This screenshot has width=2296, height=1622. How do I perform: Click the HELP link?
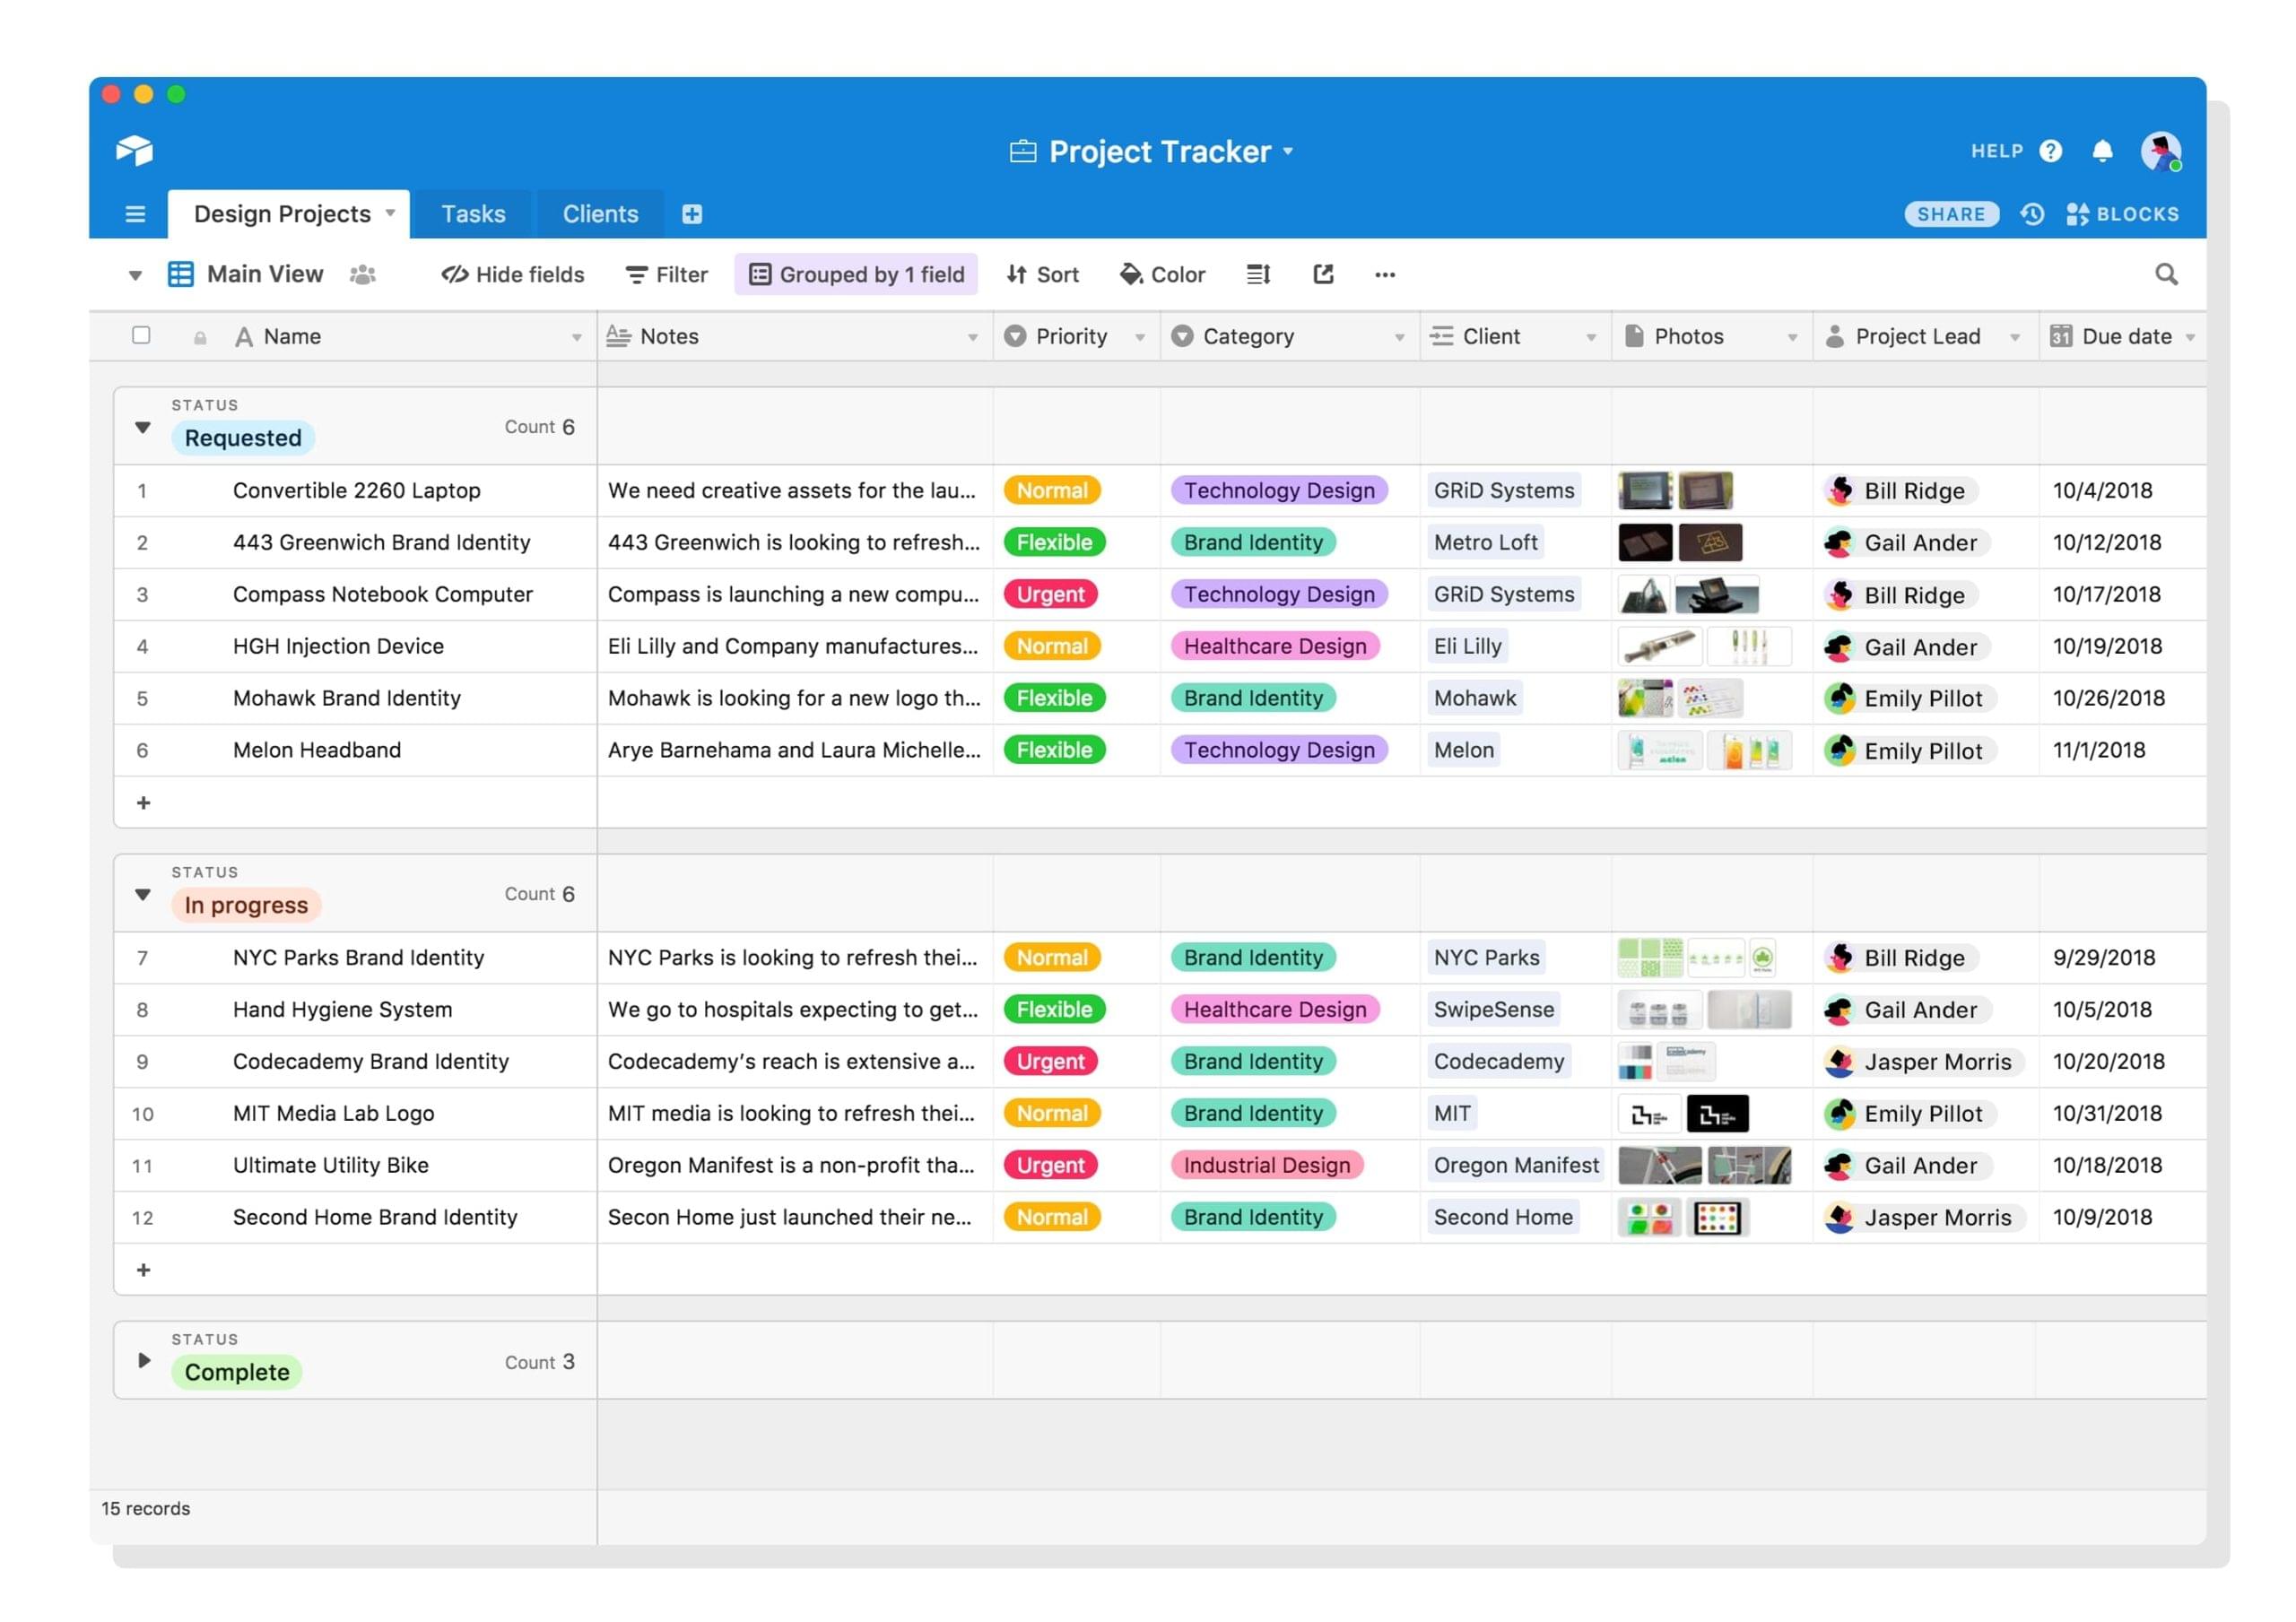[1996, 151]
